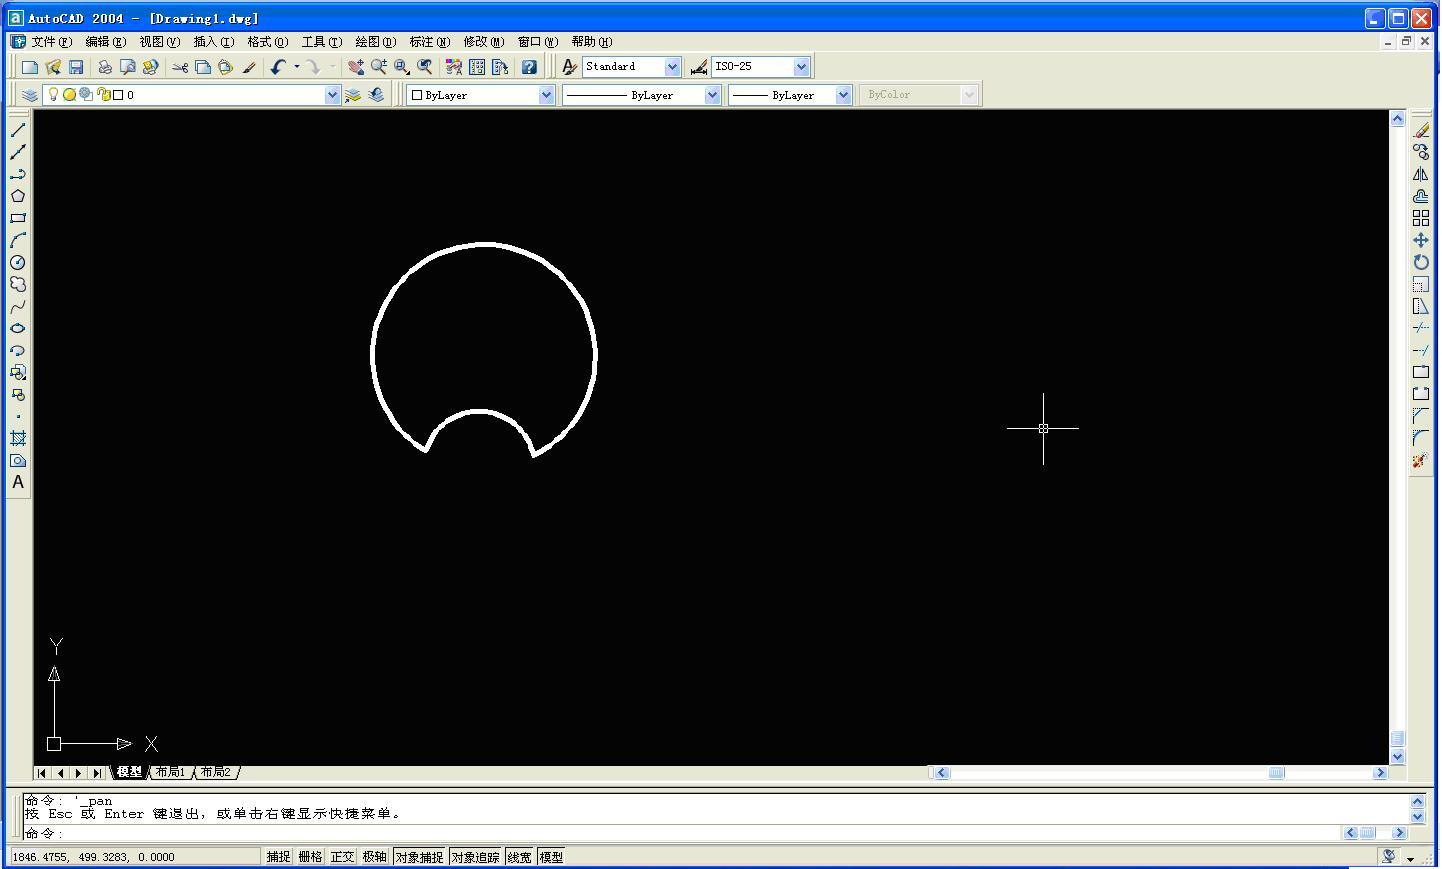Switch to the 布局1 layout tab
This screenshot has width=1442, height=869.
coord(170,772)
